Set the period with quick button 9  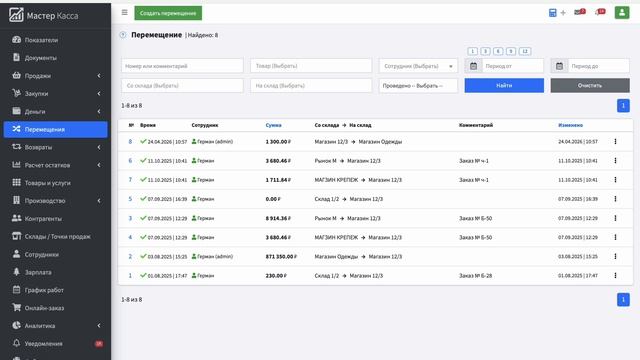(511, 51)
